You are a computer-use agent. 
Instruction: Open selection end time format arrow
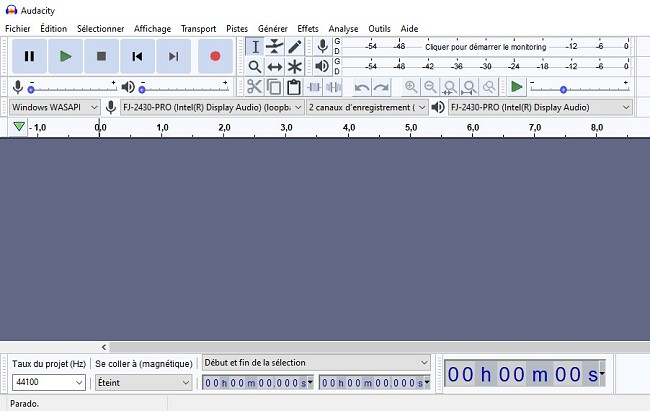tap(427, 382)
